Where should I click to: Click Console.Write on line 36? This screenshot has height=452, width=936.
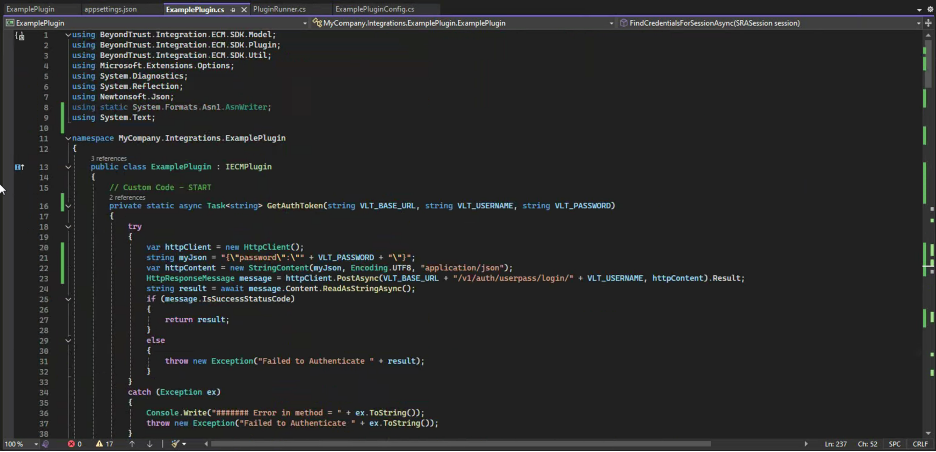click(x=176, y=413)
